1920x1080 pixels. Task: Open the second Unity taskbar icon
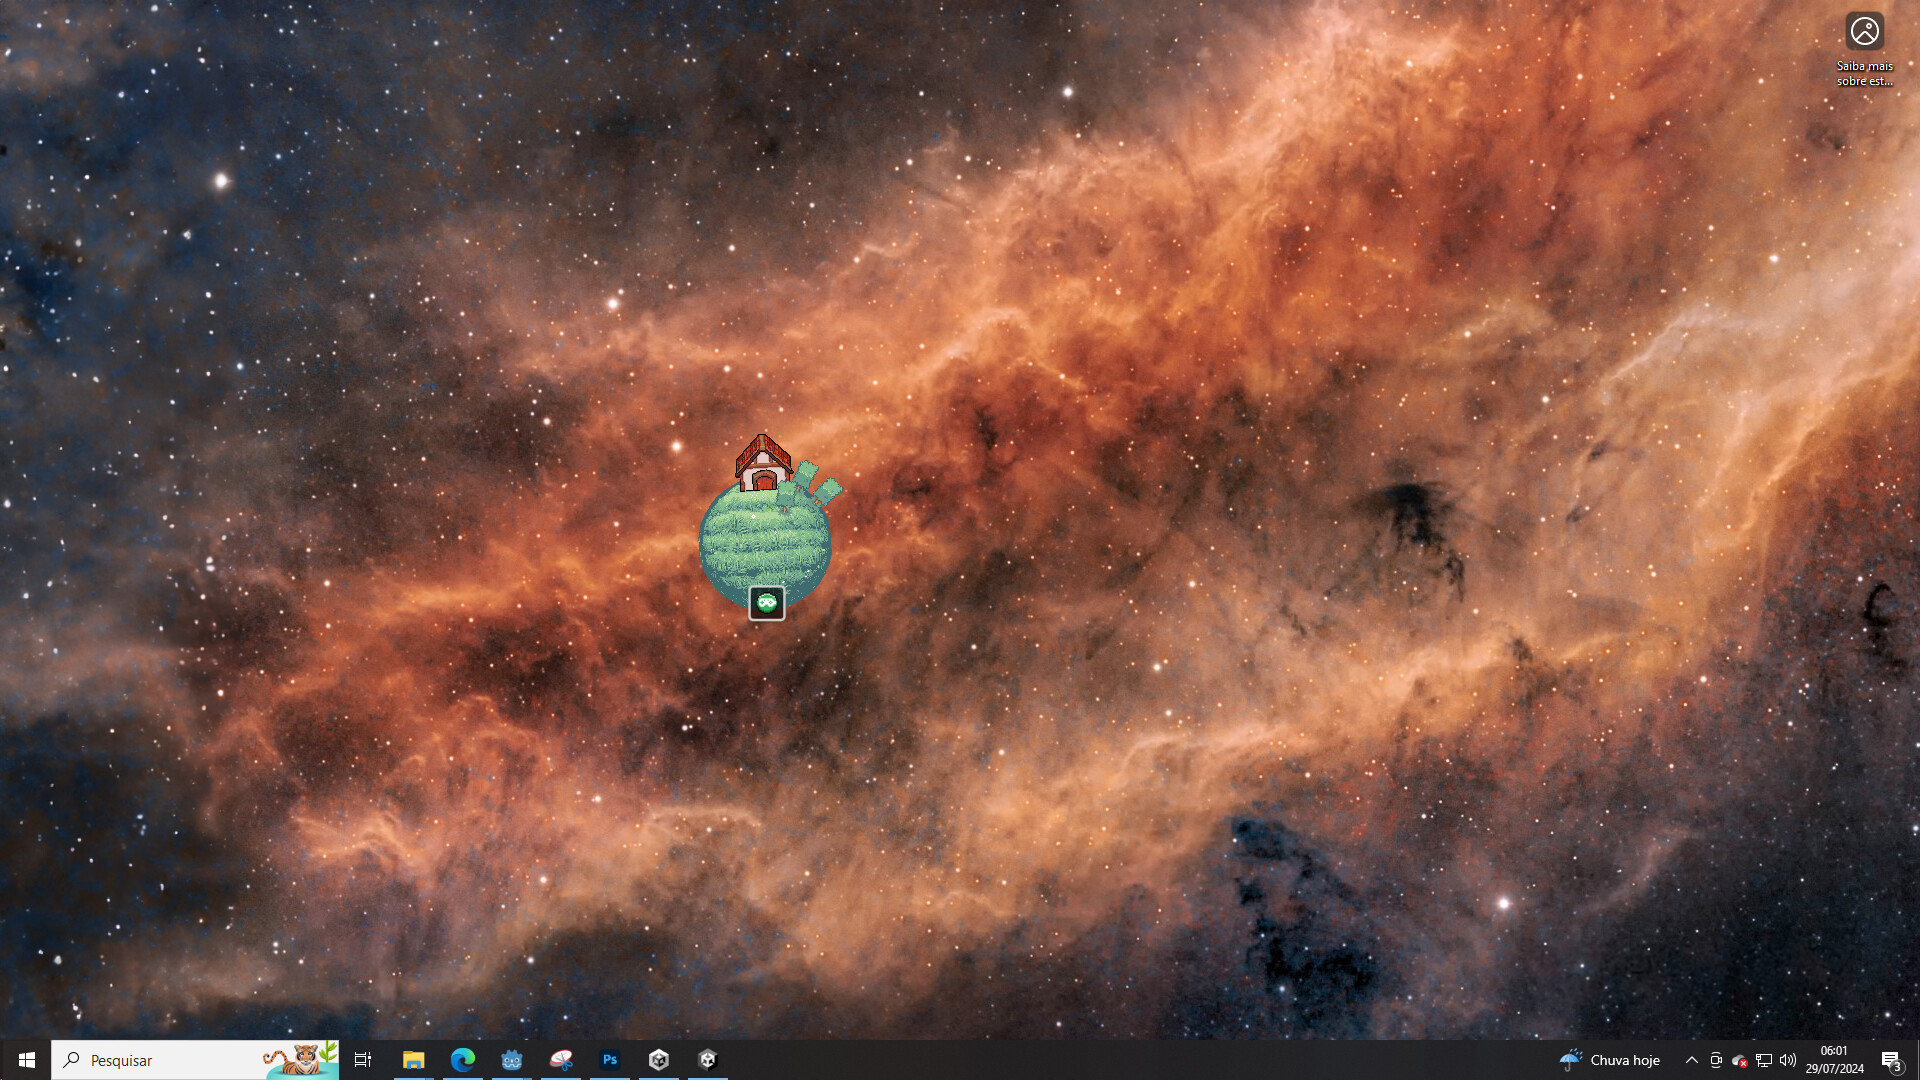pos(707,1060)
